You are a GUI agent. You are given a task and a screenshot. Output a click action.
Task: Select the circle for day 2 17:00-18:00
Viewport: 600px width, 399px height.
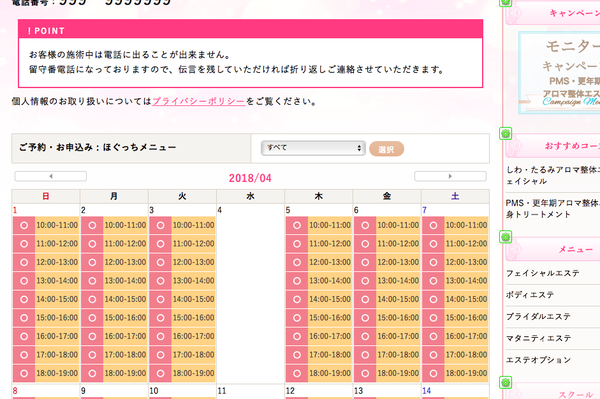click(92, 355)
